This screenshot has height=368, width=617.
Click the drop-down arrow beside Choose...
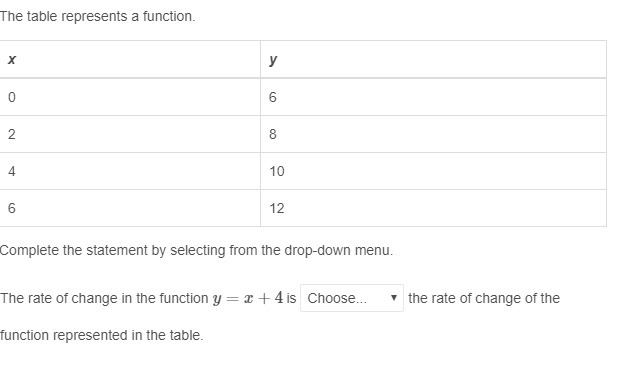[393, 298]
